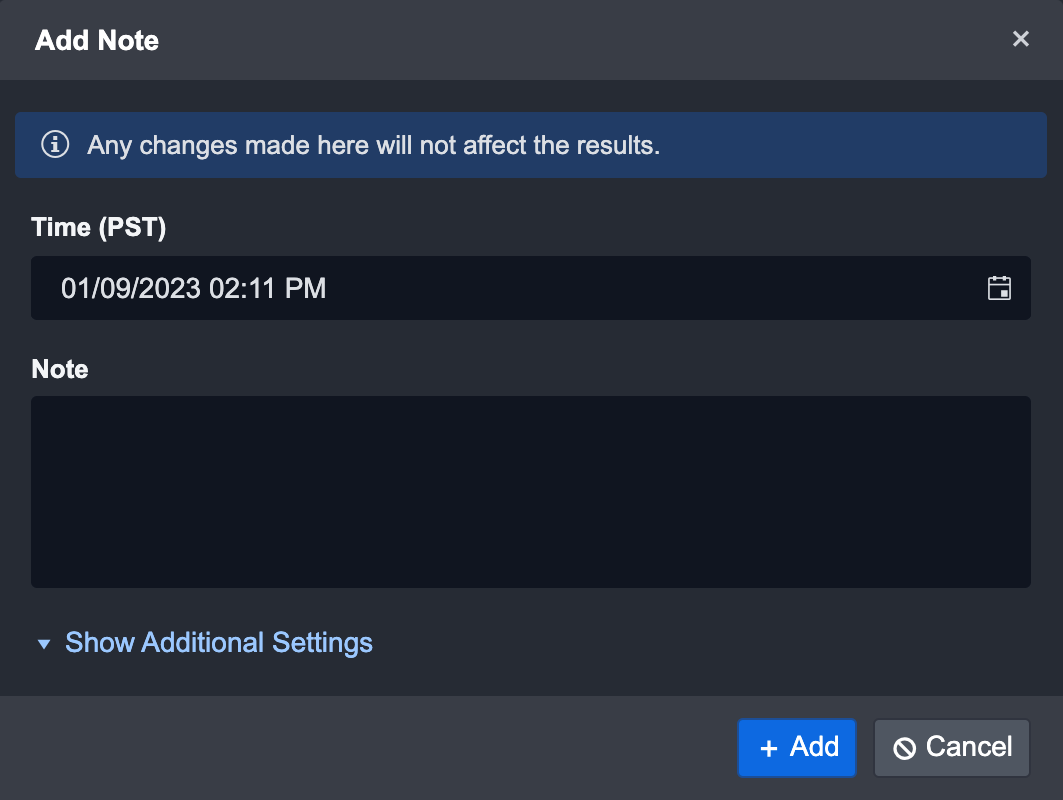Select the 02:11 time value
The height and width of the screenshot is (800, 1063).
click(x=243, y=289)
